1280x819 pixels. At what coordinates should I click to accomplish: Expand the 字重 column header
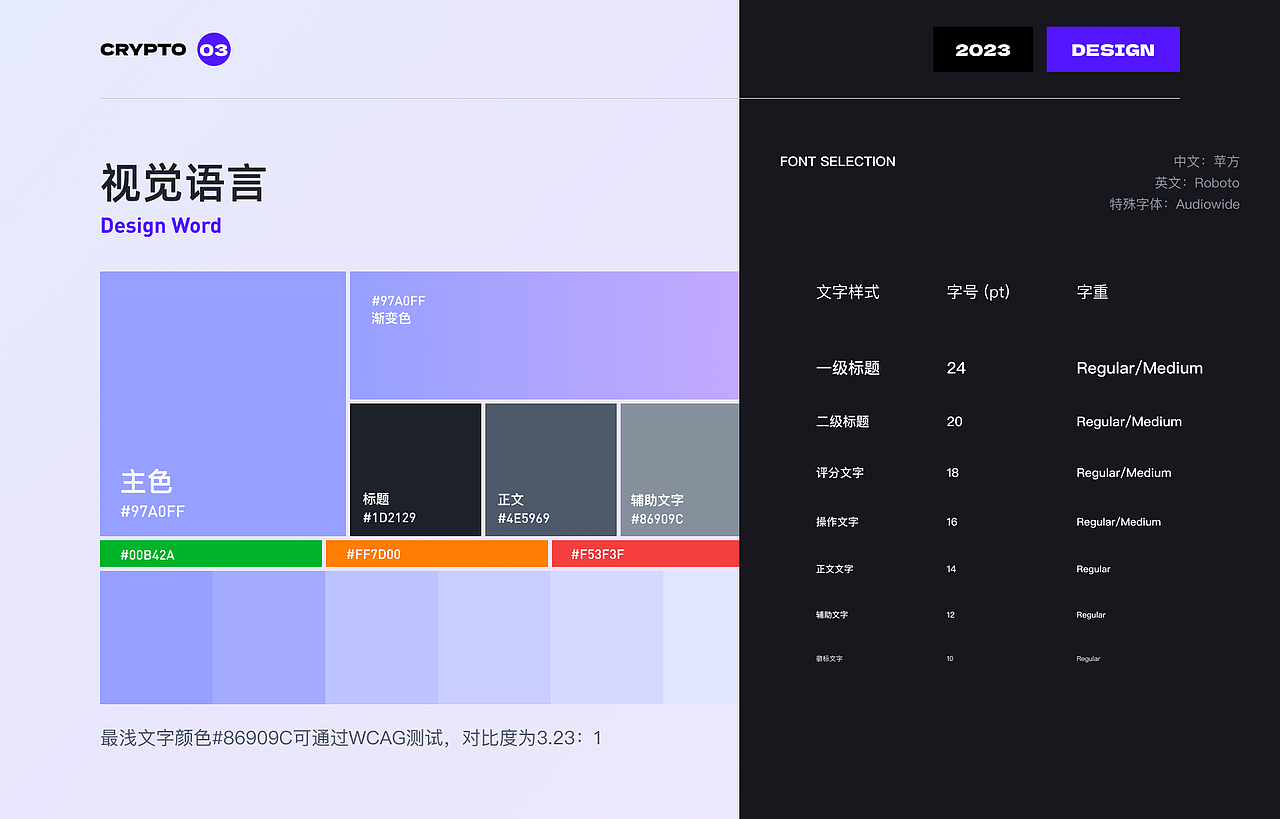pyautogui.click(x=1092, y=292)
